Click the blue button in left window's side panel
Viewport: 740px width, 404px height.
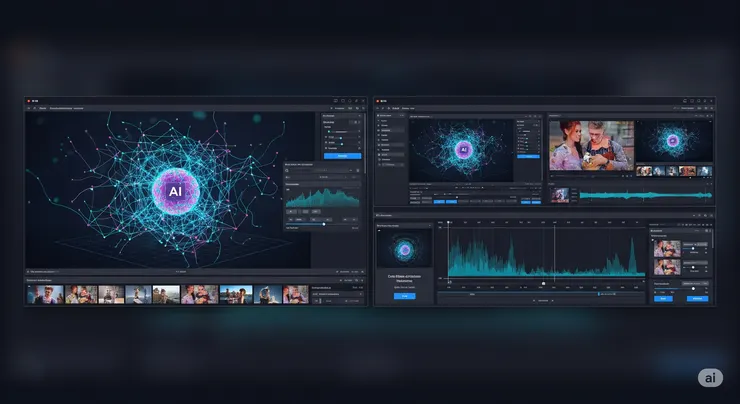[342, 156]
